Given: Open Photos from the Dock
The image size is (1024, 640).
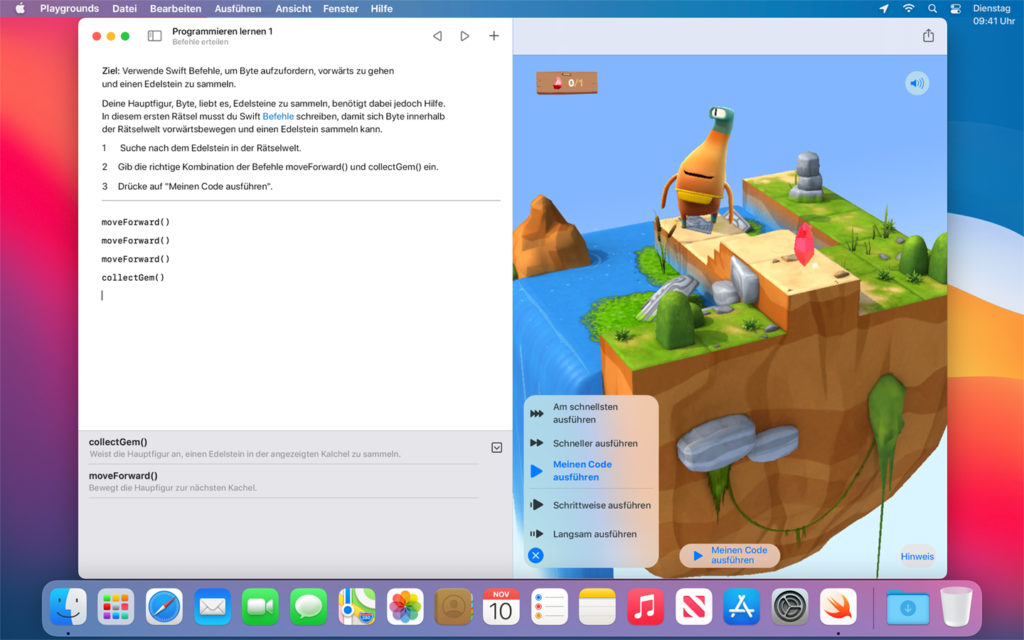Looking at the screenshot, I should coord(405,607).
